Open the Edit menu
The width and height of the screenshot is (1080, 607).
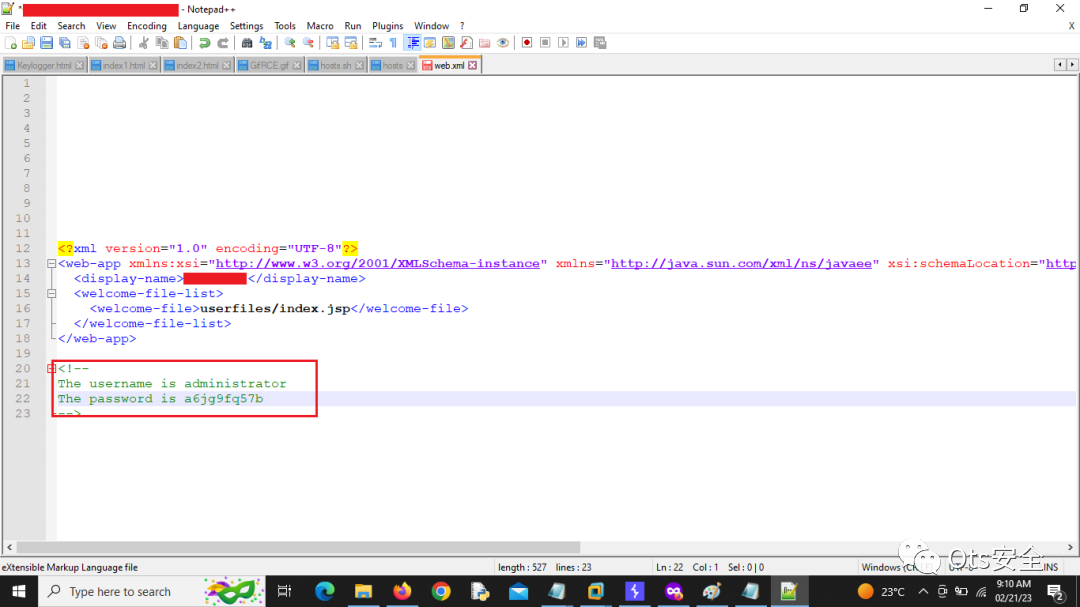(39, 25)
